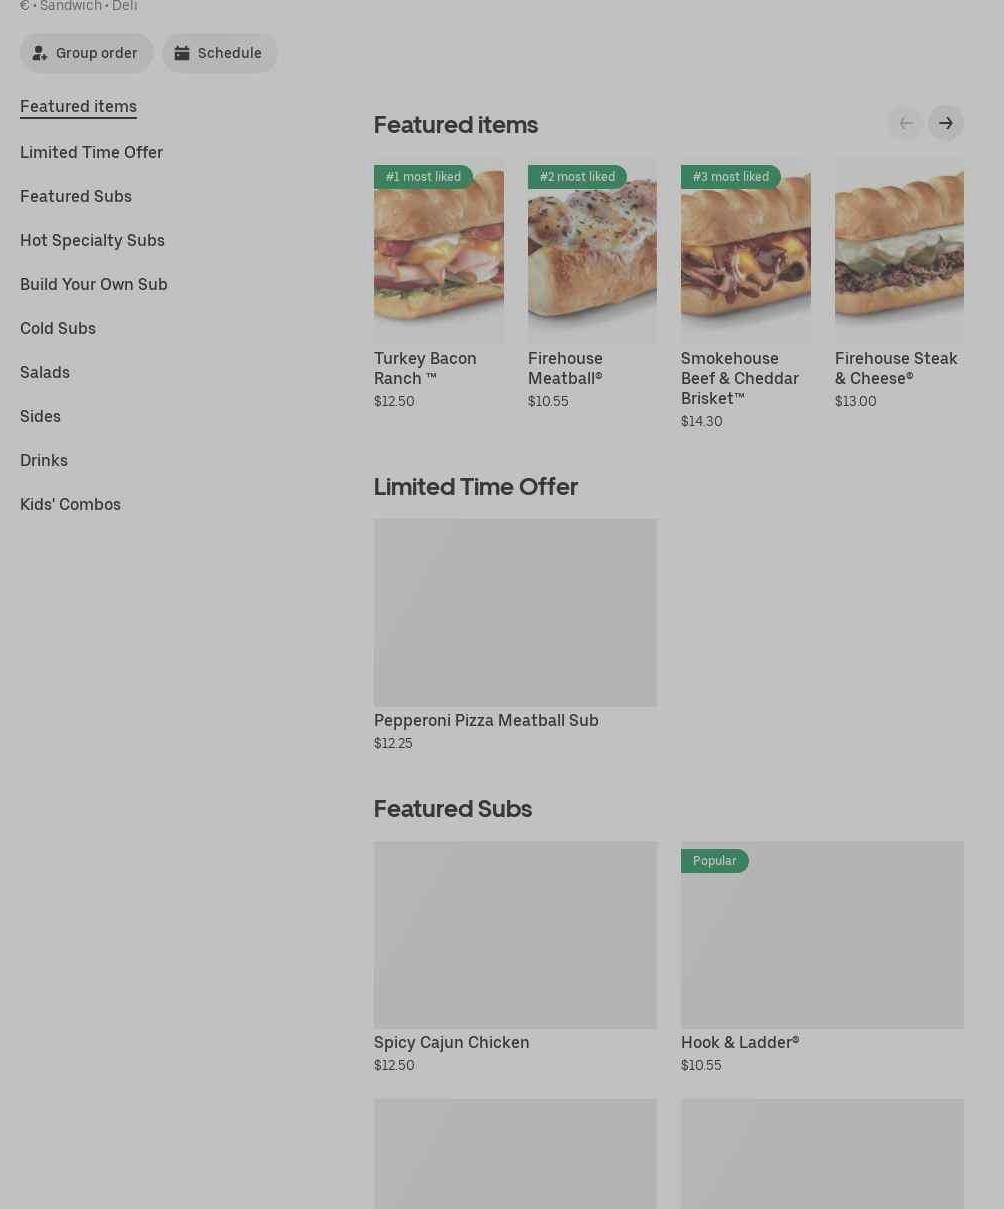Jump to Hot Specialty Subs section
Image resolution: width=1004 pixels, height=1209 pixels.
click(x=92, y=240)
